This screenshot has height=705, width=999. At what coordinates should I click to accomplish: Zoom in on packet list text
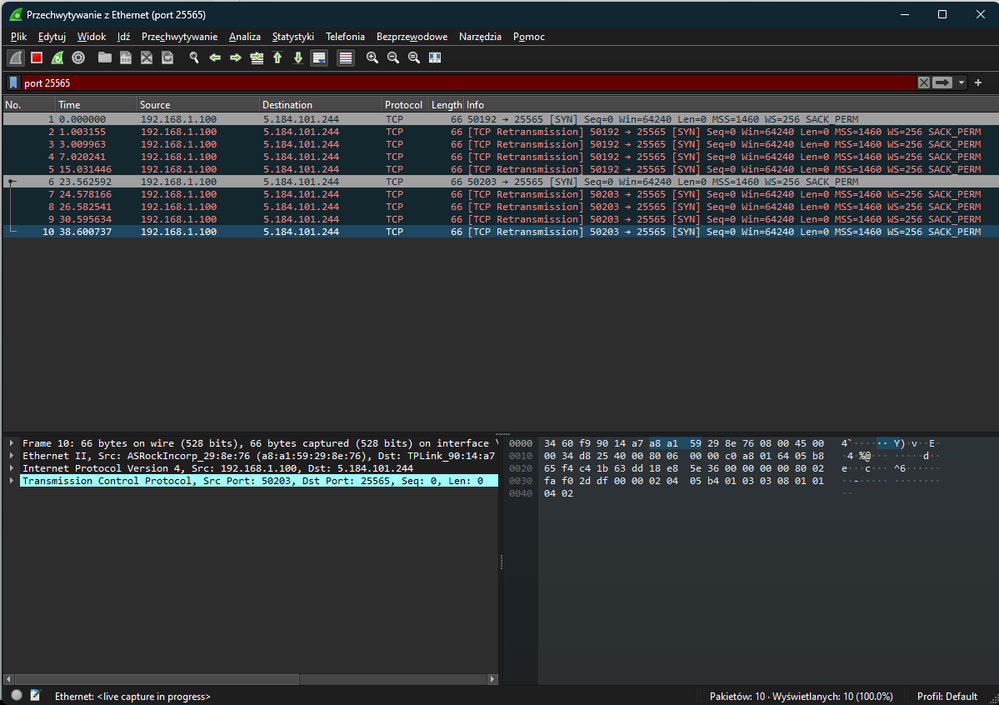(x=372, y=58)
